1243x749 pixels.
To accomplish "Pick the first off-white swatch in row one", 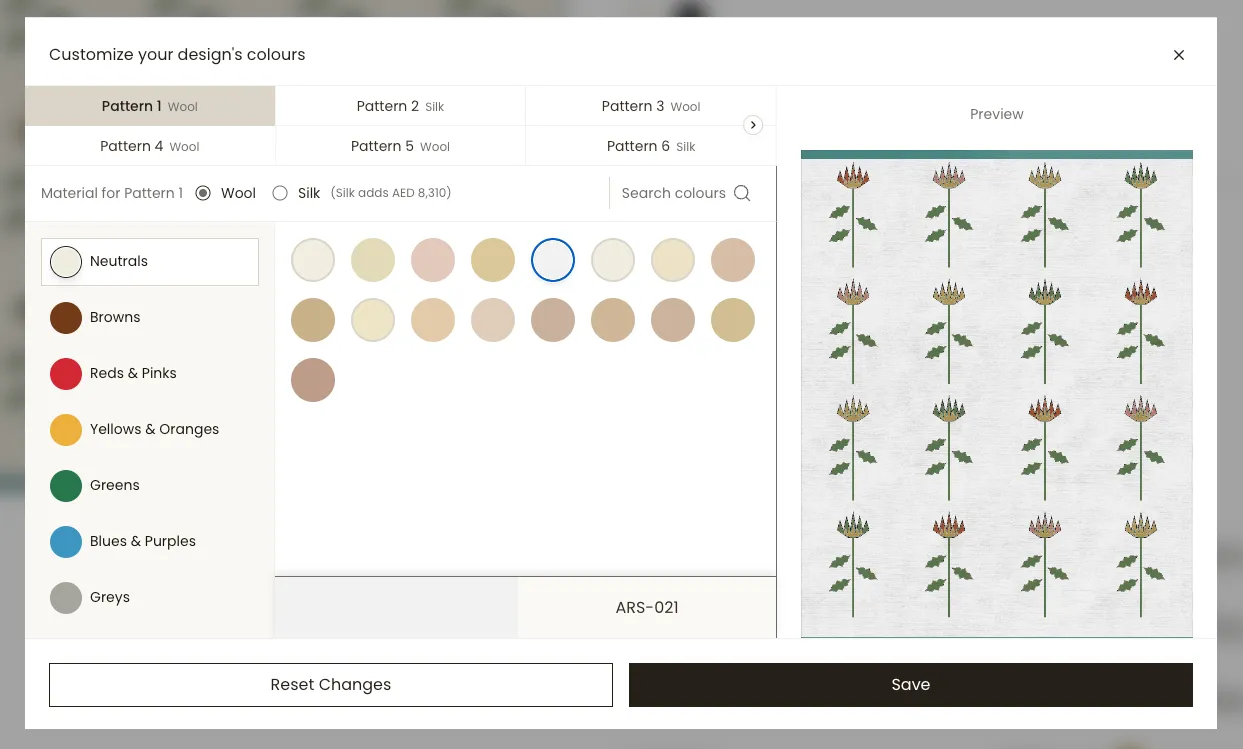I will click(313, 260).
